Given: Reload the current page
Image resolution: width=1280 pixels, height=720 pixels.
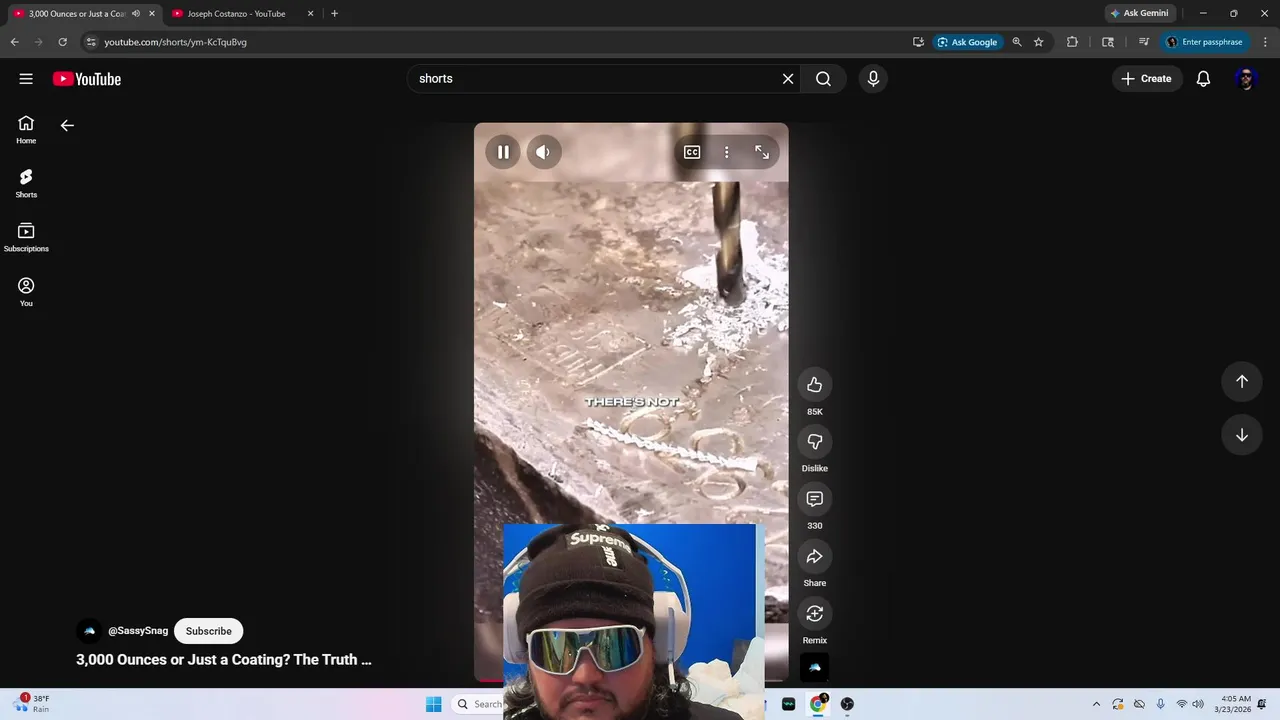Looking at the screenshot, I should 62,42.
